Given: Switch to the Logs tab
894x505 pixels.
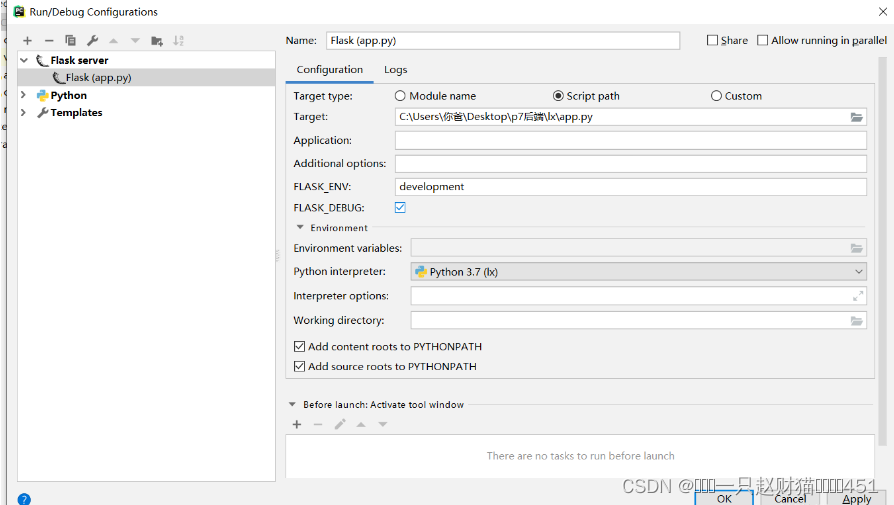Looking at the screenshot, I should click(396, 70).
